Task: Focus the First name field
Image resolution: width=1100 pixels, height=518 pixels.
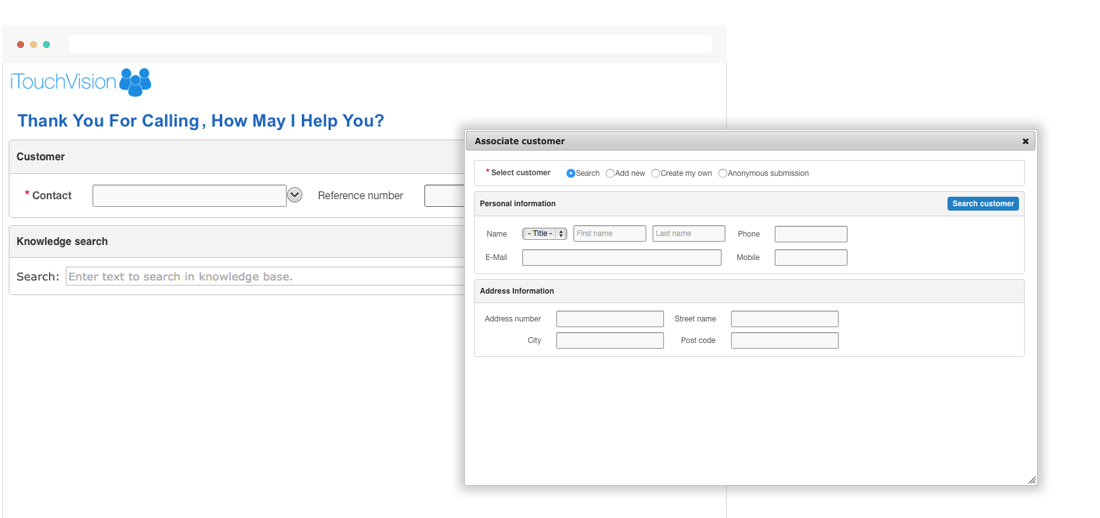Action: point(610,234)
